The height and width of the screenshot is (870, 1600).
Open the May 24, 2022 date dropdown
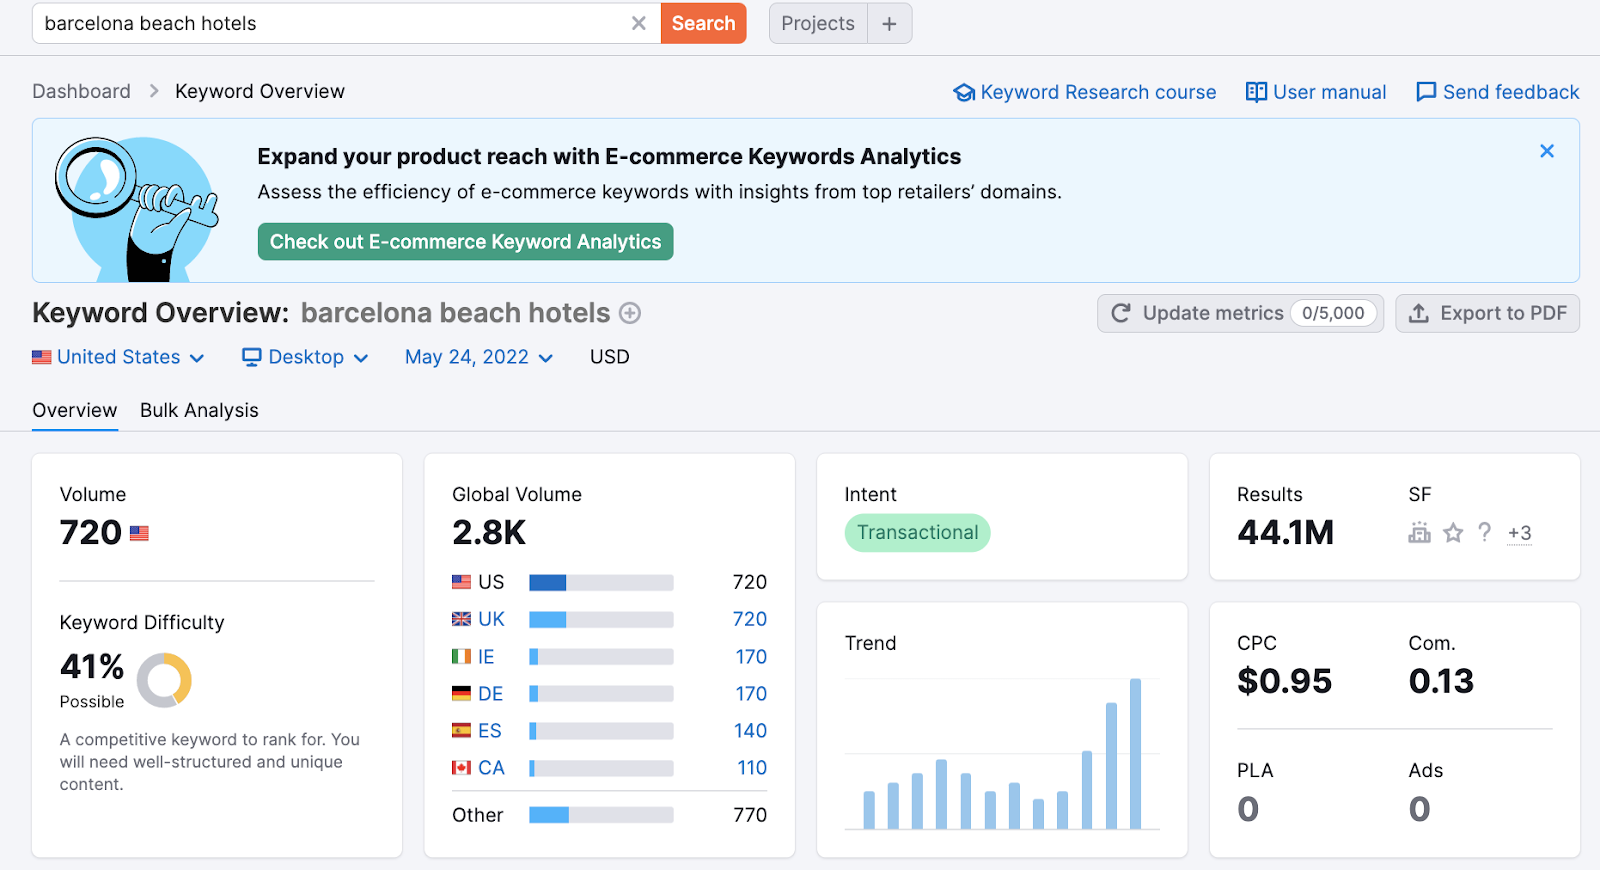coord(478,357)
